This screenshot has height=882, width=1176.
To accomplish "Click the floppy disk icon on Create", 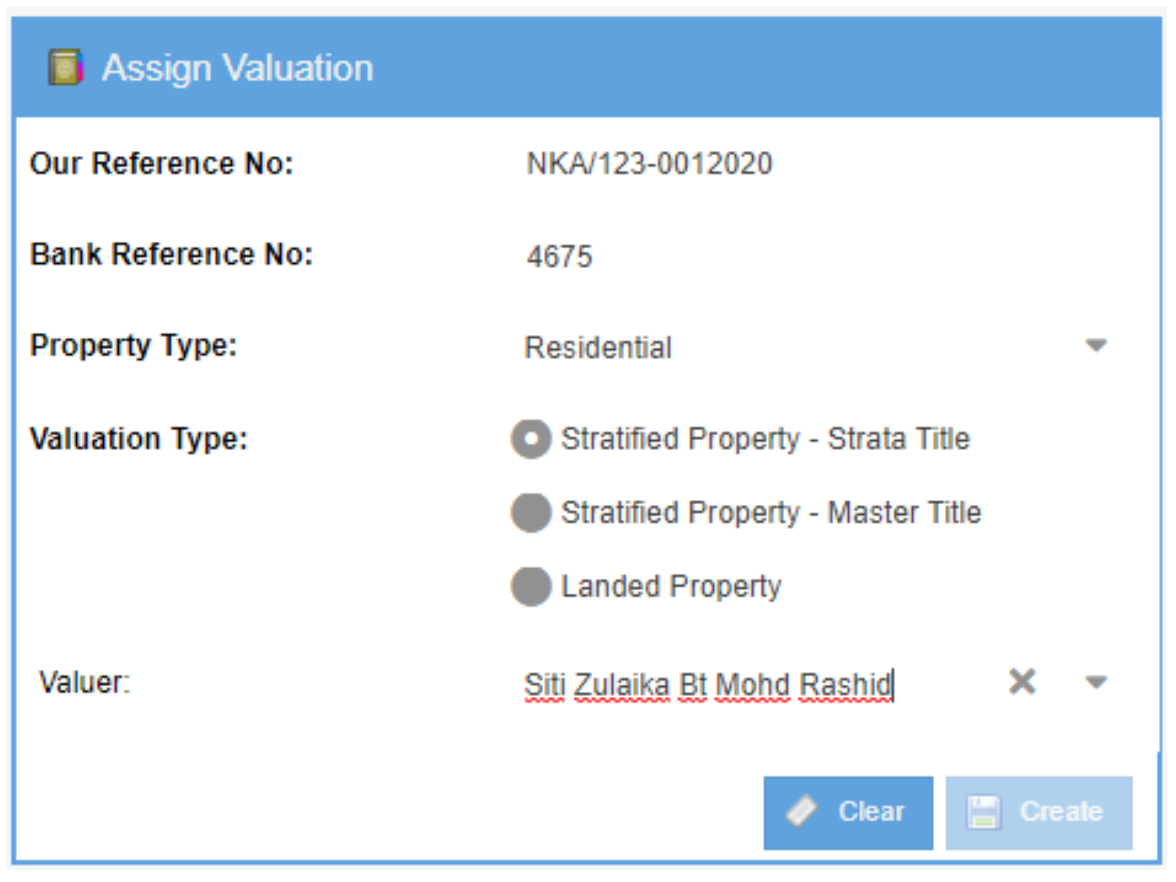I will [x=983, y=812].
